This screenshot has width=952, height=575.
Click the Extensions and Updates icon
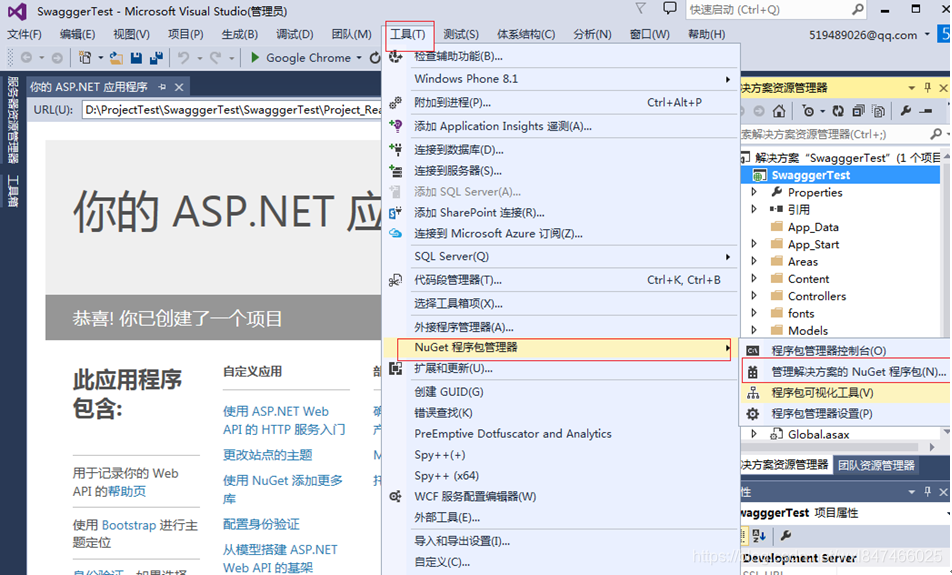coord(395,368)
